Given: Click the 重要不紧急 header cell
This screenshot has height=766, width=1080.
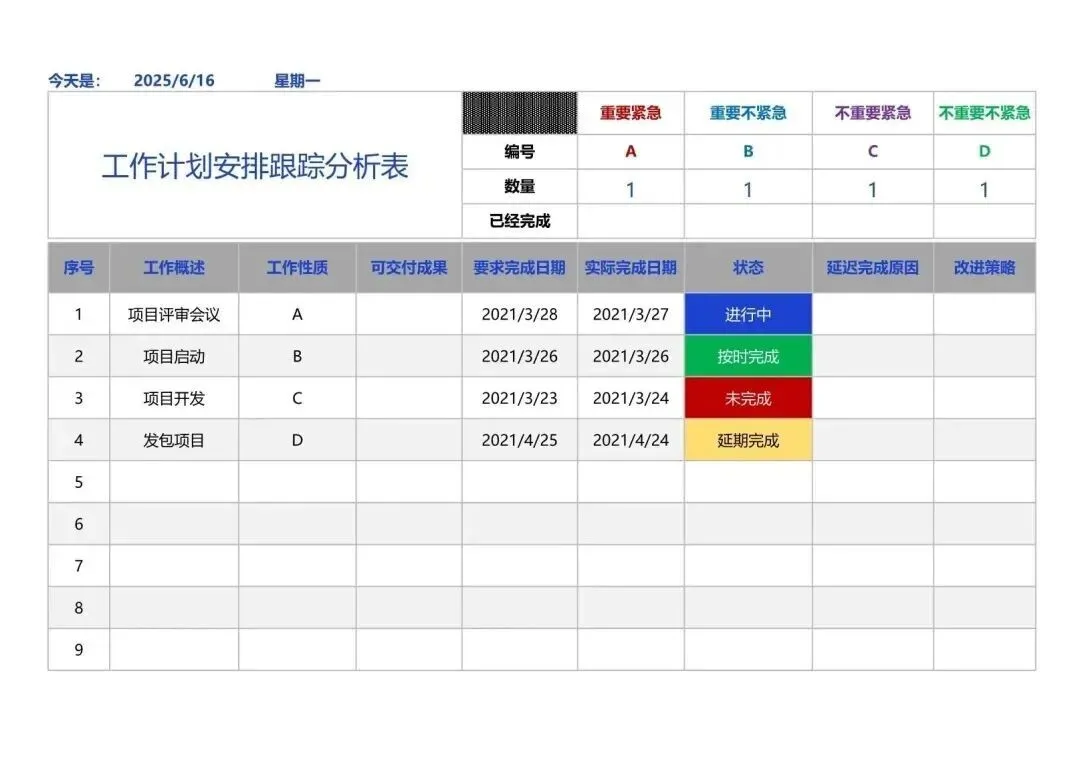Looking at the screenshot, I should tap(748, 113).
